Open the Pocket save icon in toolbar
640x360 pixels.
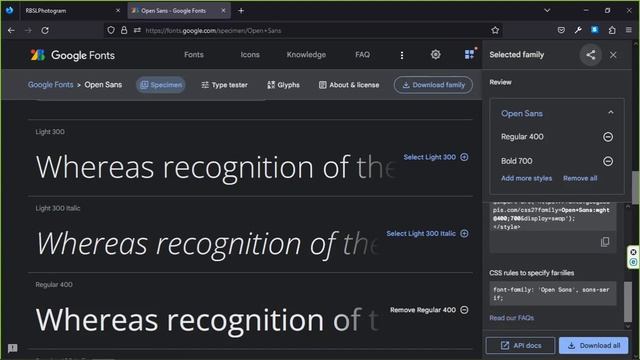tap(561, 30)
